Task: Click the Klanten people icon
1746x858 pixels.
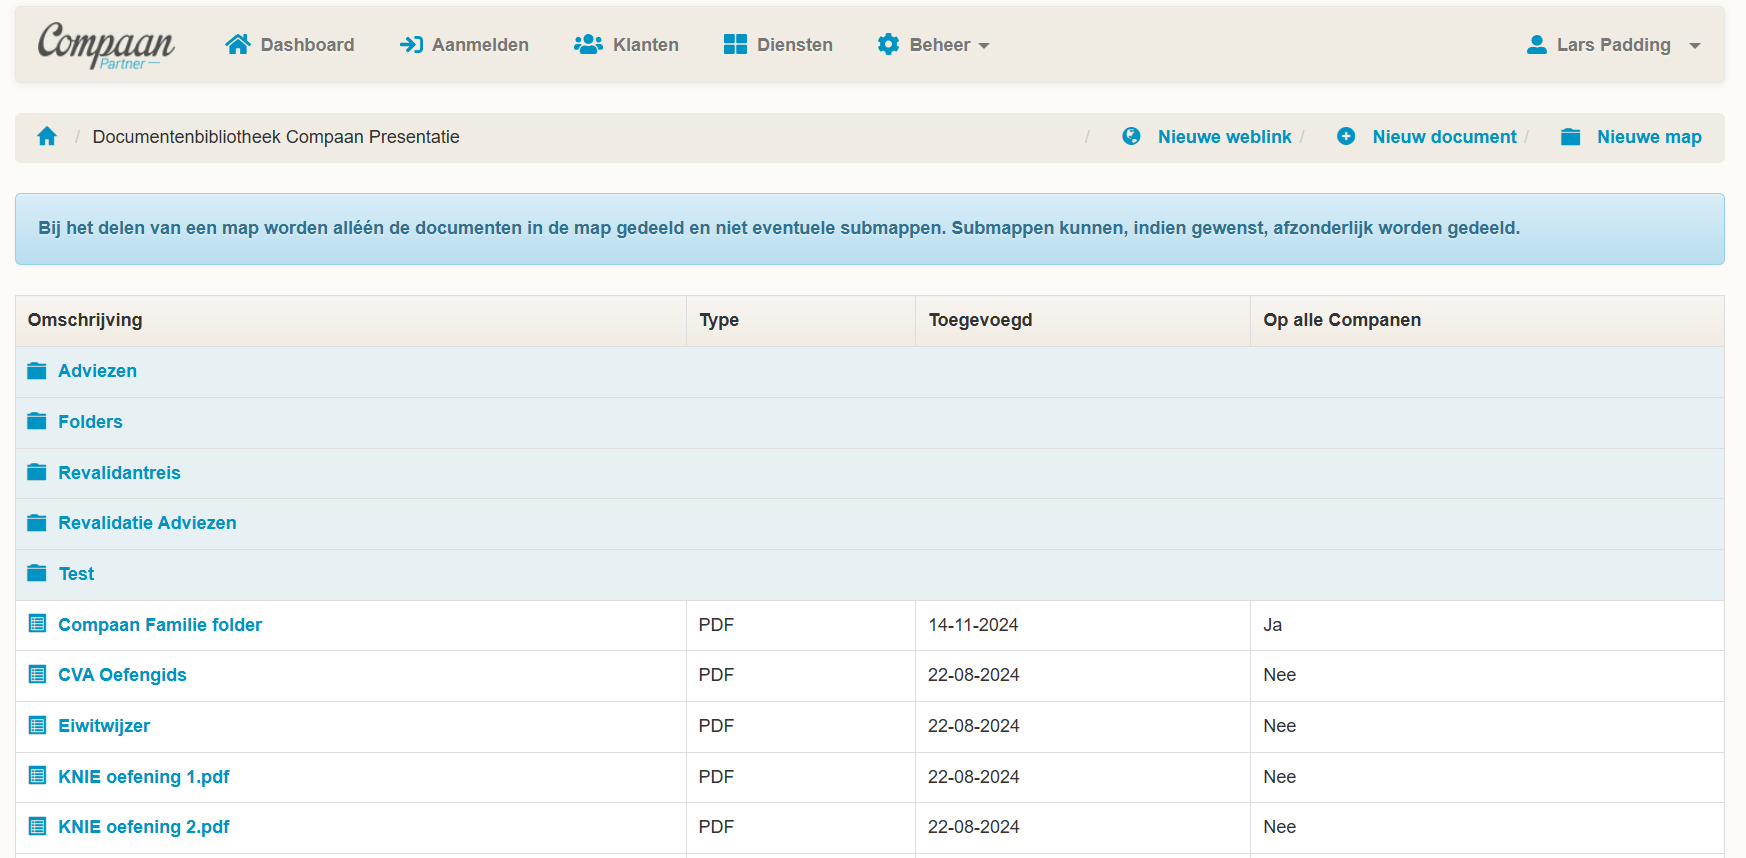Action: point(588,44)
